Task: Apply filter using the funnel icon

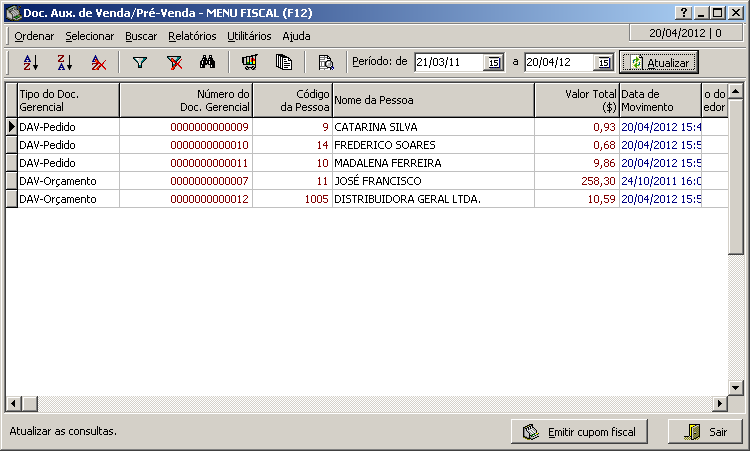Action: click(140, 62)
